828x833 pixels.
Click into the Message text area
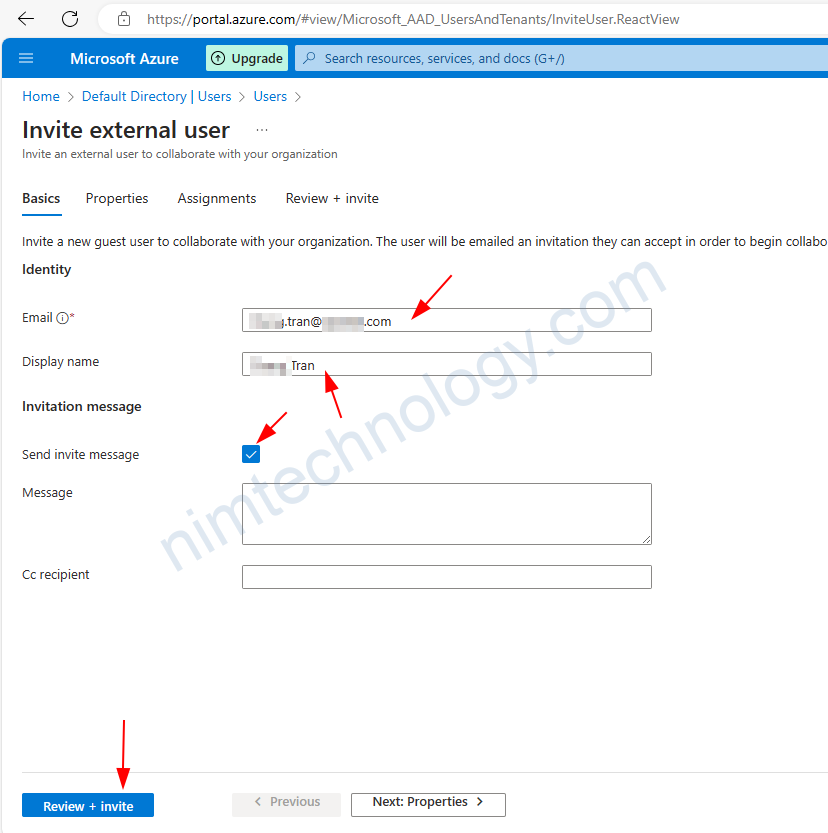tap(446, 513)
